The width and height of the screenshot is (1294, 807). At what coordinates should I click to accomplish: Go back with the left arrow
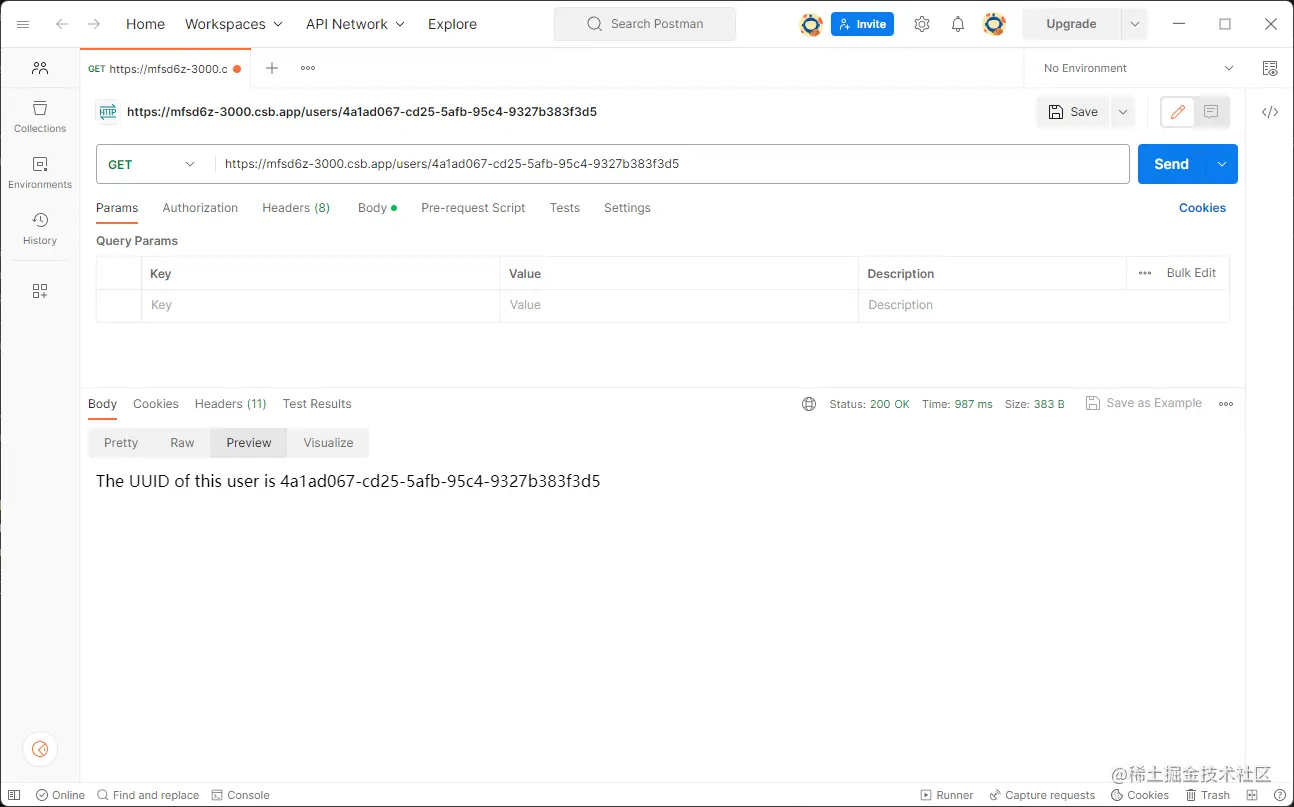click(x=62, y=24)
